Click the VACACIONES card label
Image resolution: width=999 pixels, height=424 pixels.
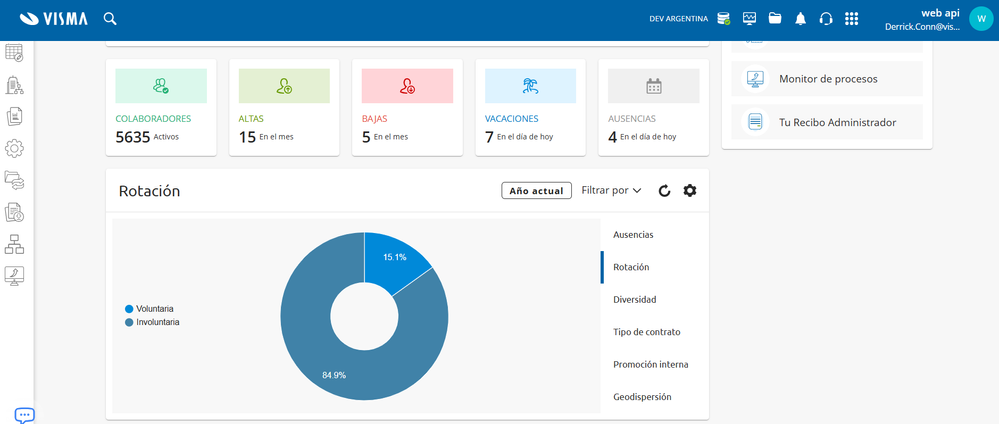pyautogui.click(x=512, y=119)
